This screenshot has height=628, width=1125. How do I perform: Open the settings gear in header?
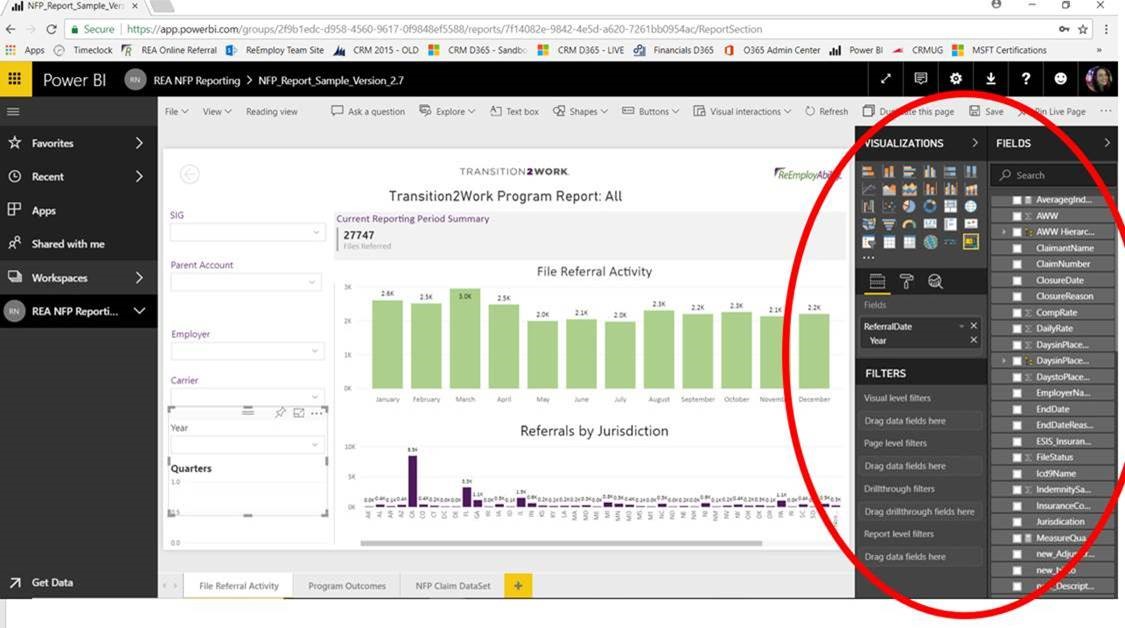956,79
